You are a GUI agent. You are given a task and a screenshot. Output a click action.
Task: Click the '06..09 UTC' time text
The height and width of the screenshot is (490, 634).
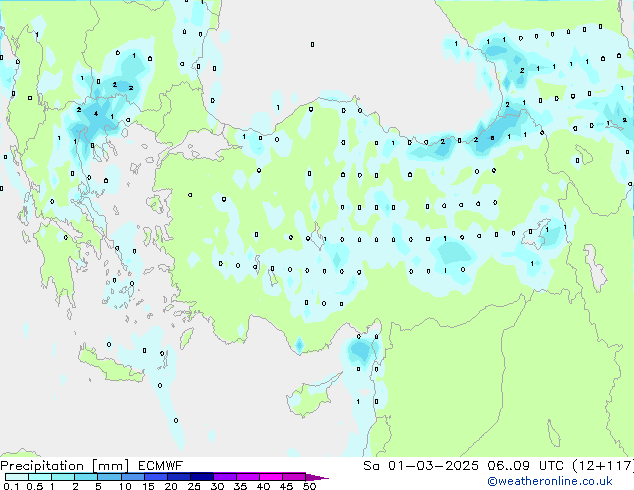click(525, 466)
